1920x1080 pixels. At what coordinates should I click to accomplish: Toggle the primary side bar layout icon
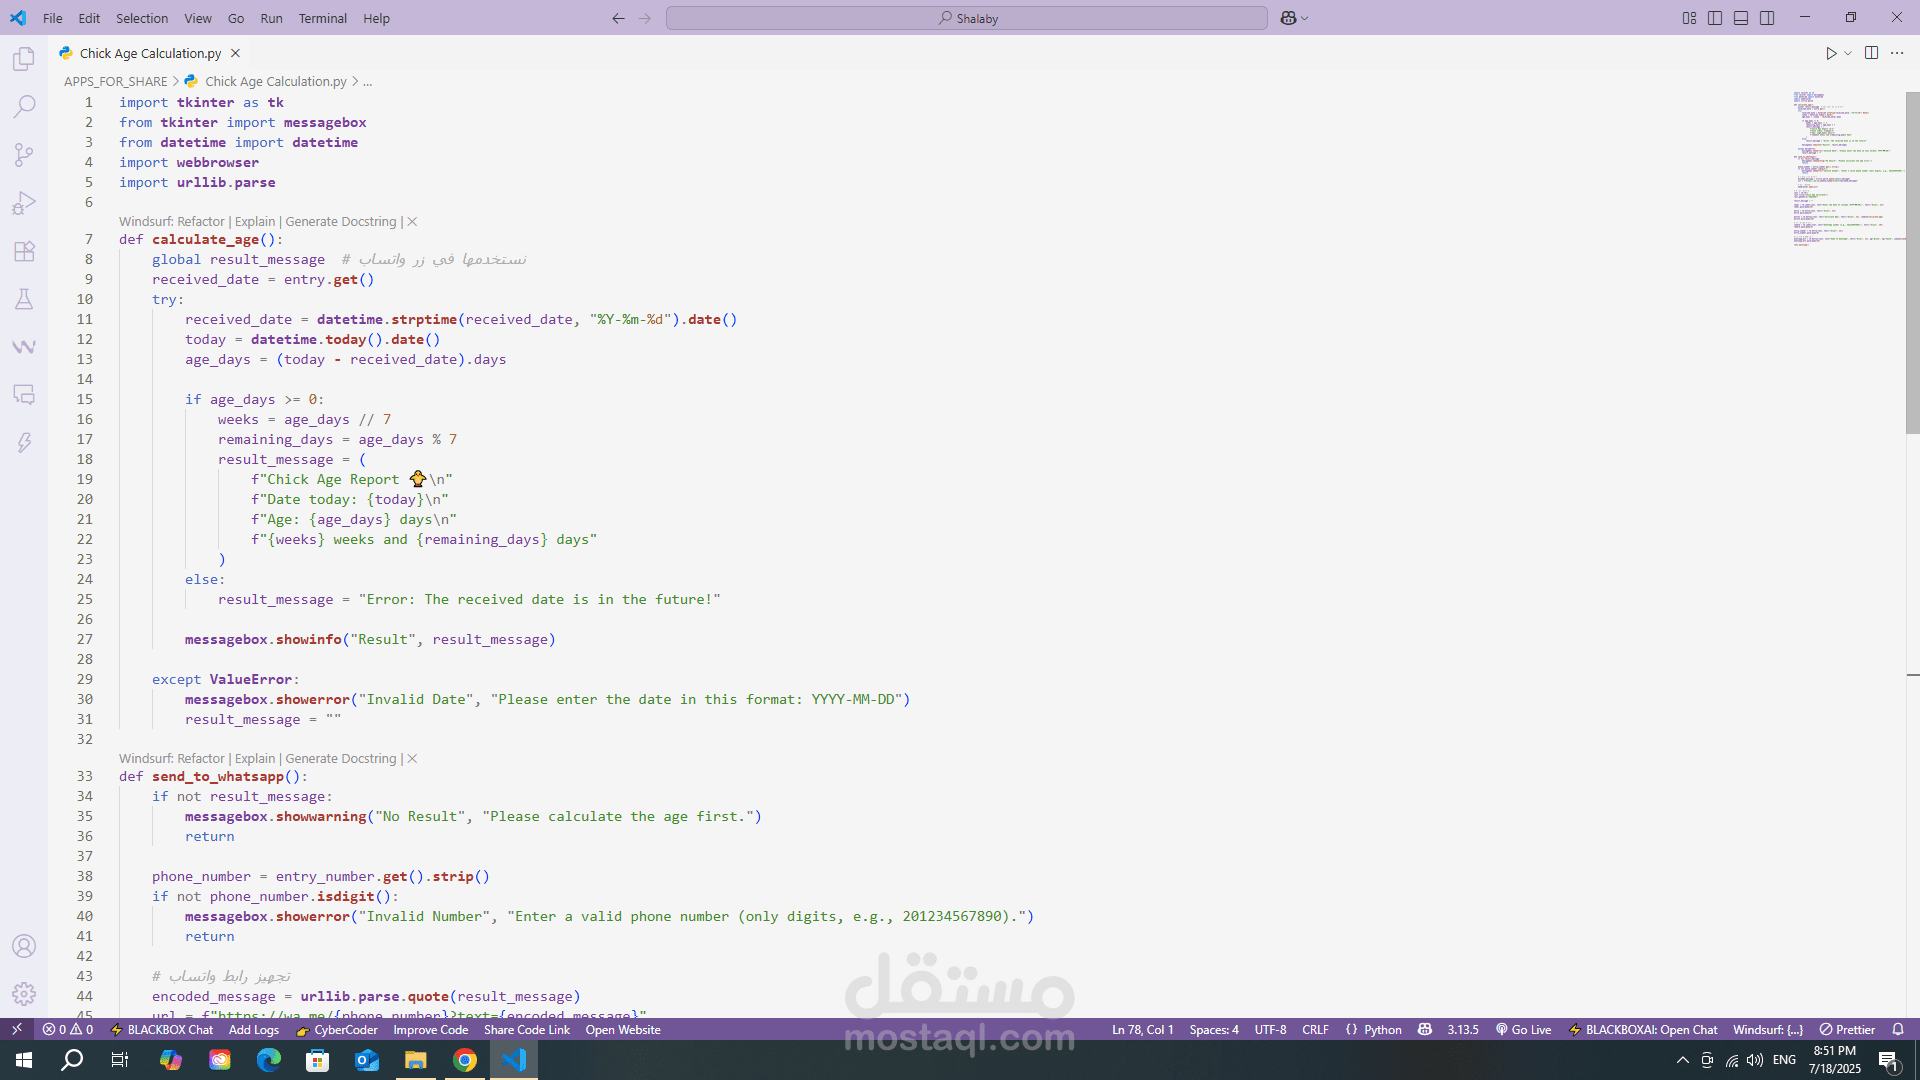[1715, 18]
